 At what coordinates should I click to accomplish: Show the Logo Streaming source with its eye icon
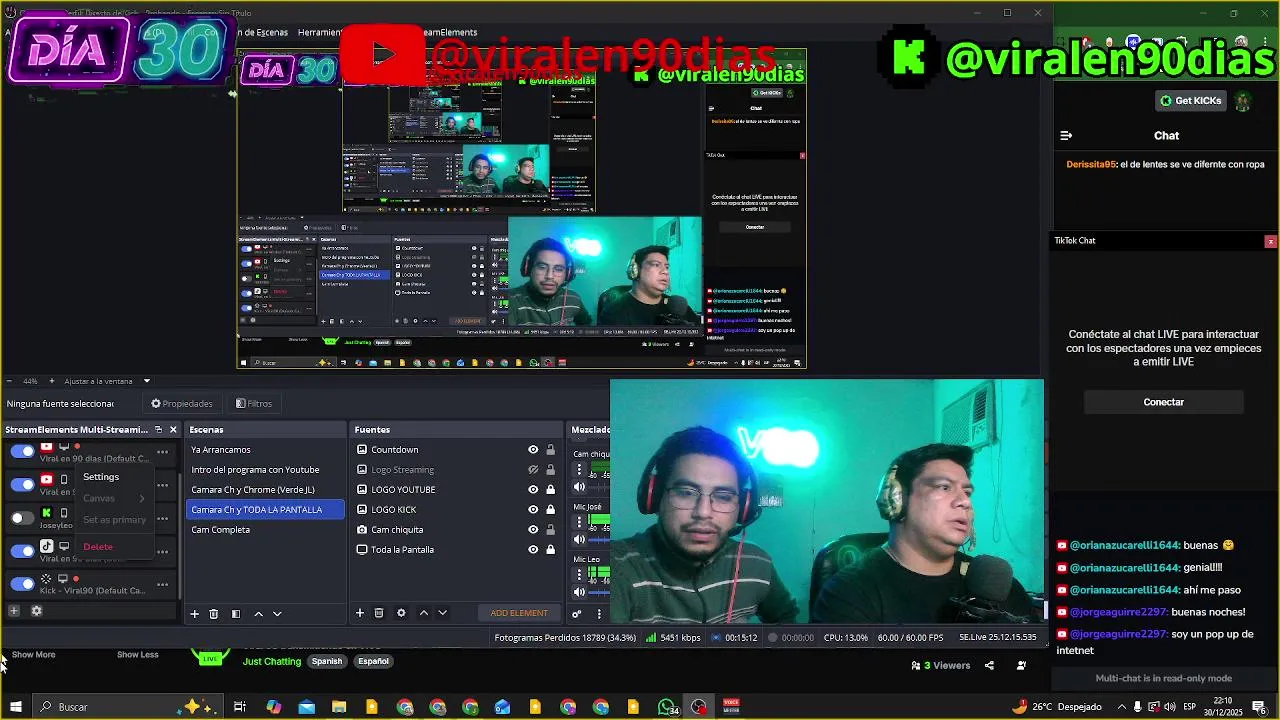click(x=533, y=470)
